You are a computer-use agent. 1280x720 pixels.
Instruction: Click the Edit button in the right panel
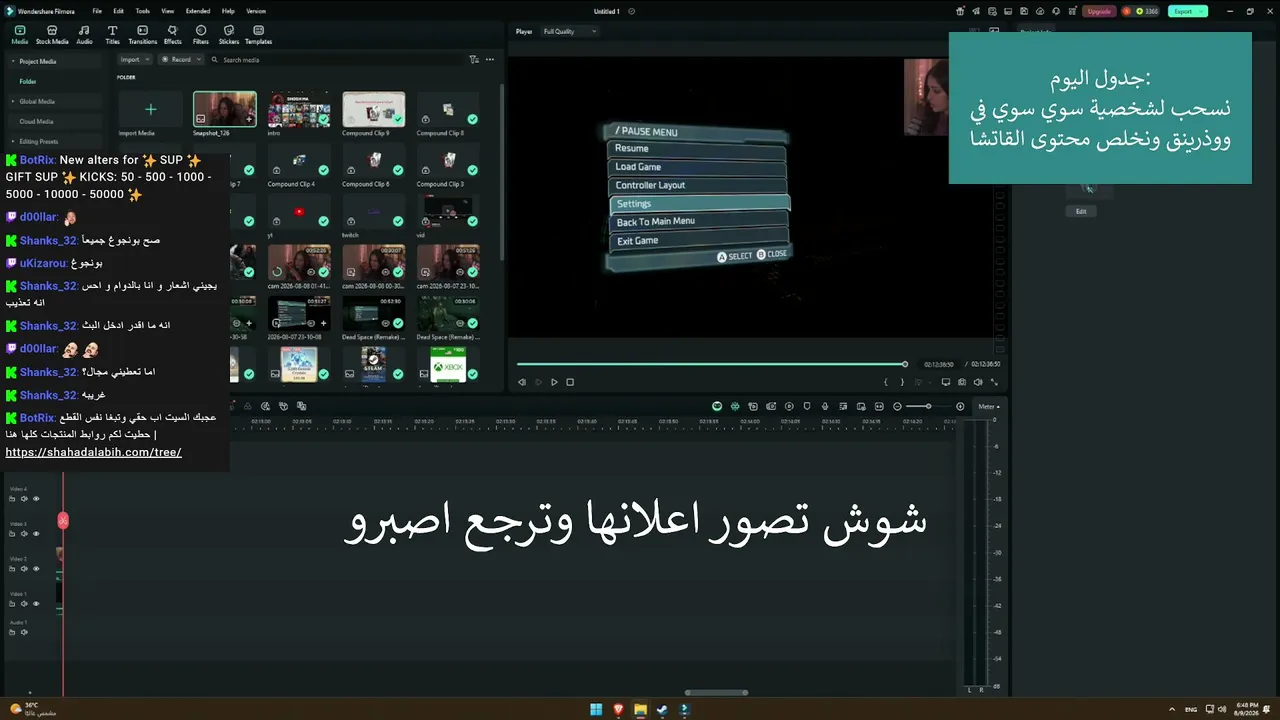[1081, 212]
